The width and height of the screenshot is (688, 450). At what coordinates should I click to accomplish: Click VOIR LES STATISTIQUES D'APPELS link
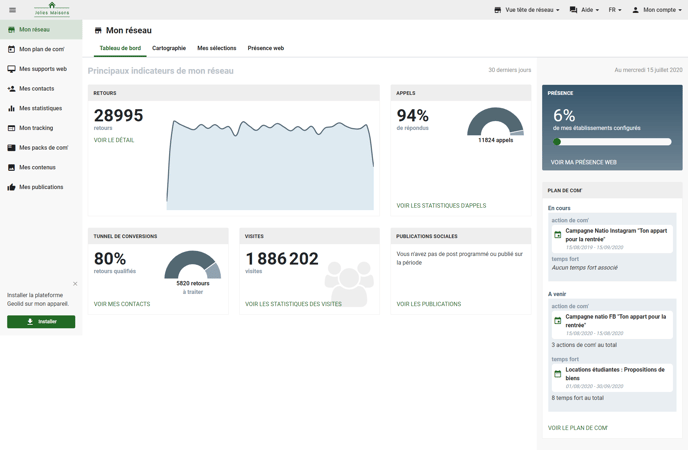(441, 206)
